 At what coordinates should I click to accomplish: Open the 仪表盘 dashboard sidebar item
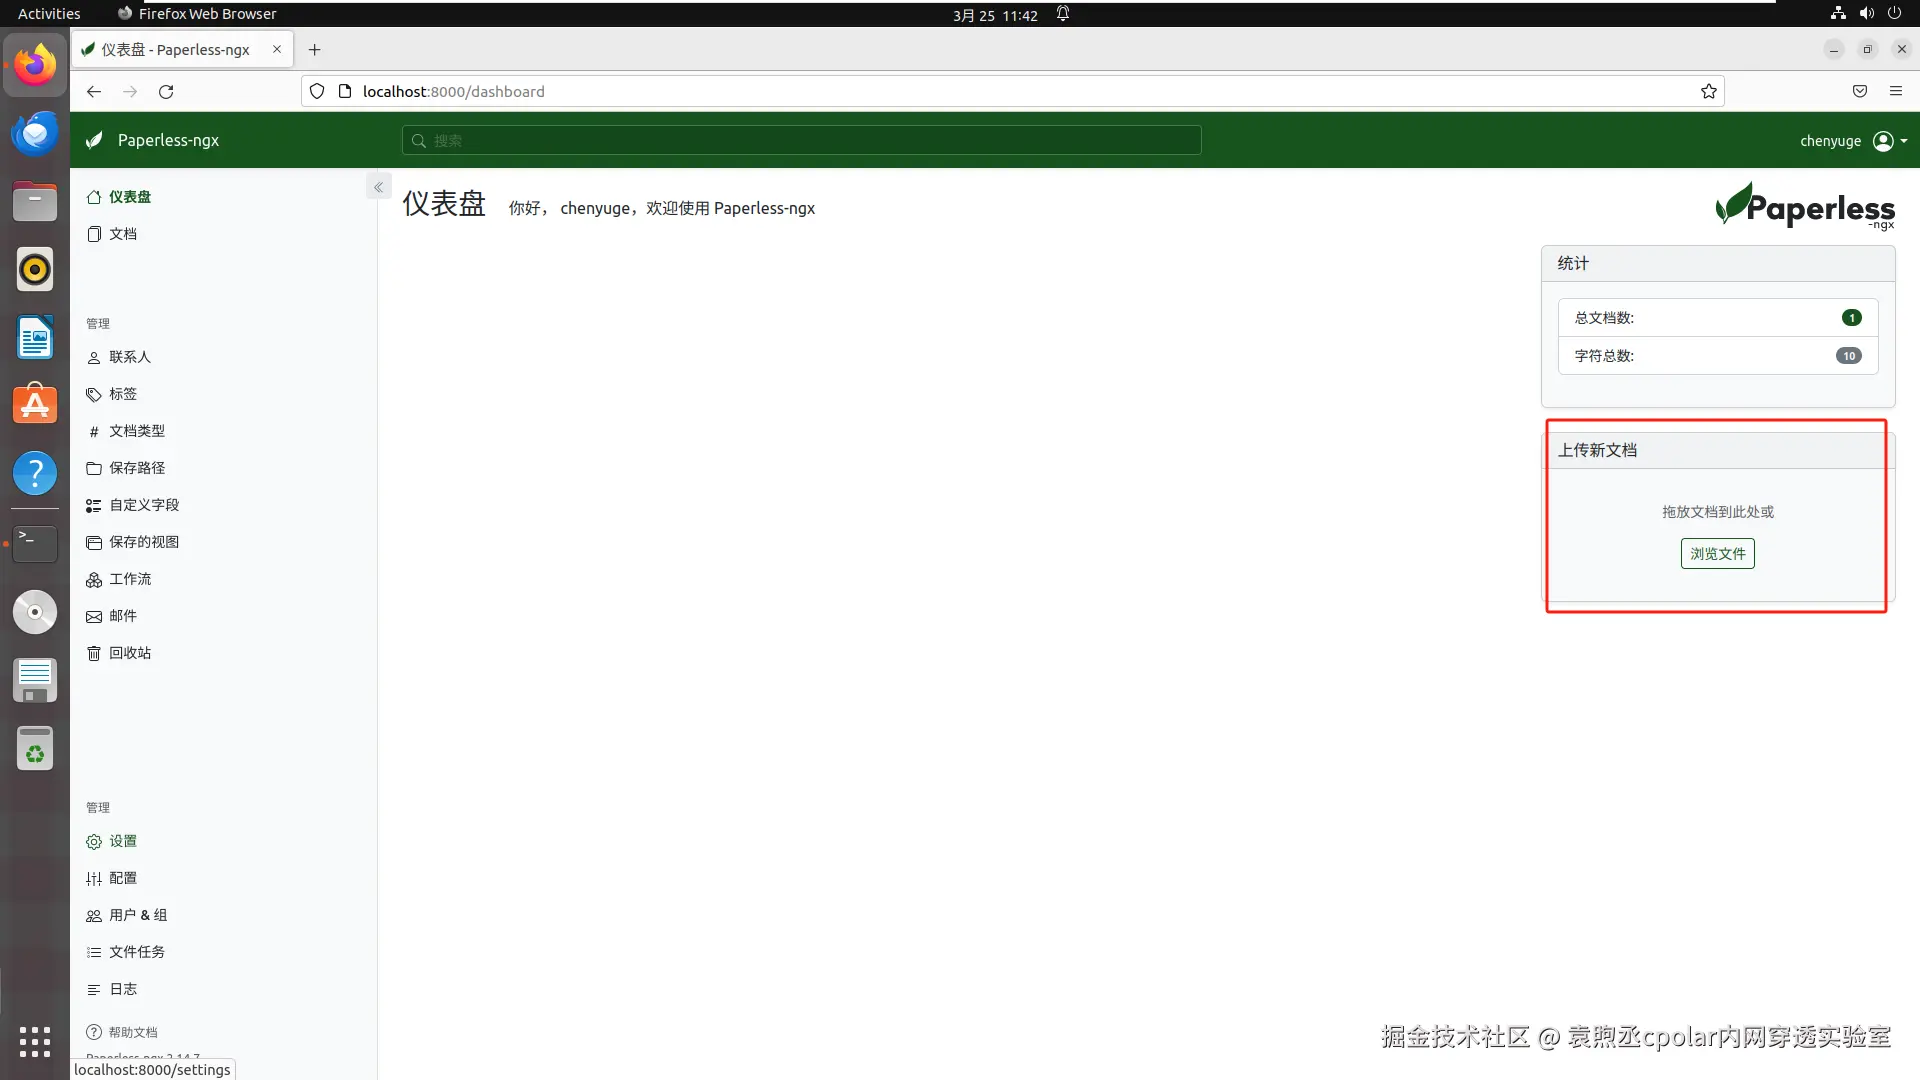pyautogui.click(x=119, y=197)
